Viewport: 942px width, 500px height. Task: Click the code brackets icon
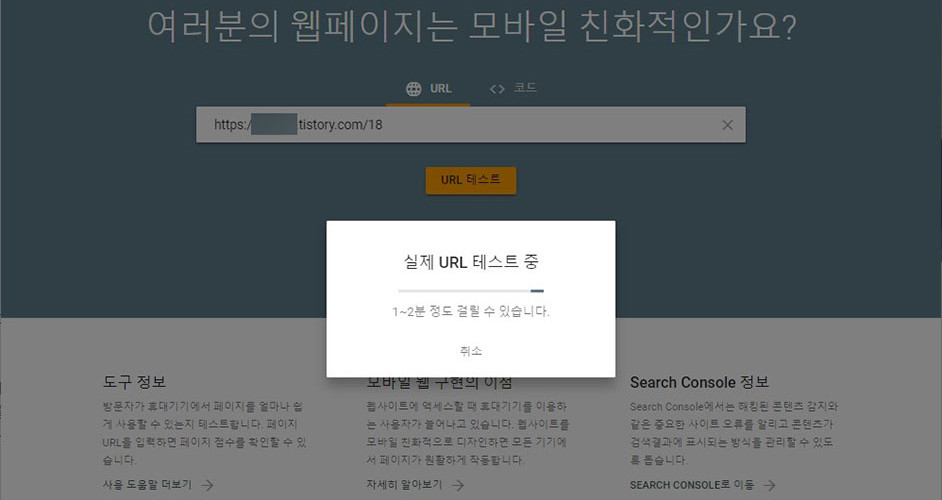point(497,90)
